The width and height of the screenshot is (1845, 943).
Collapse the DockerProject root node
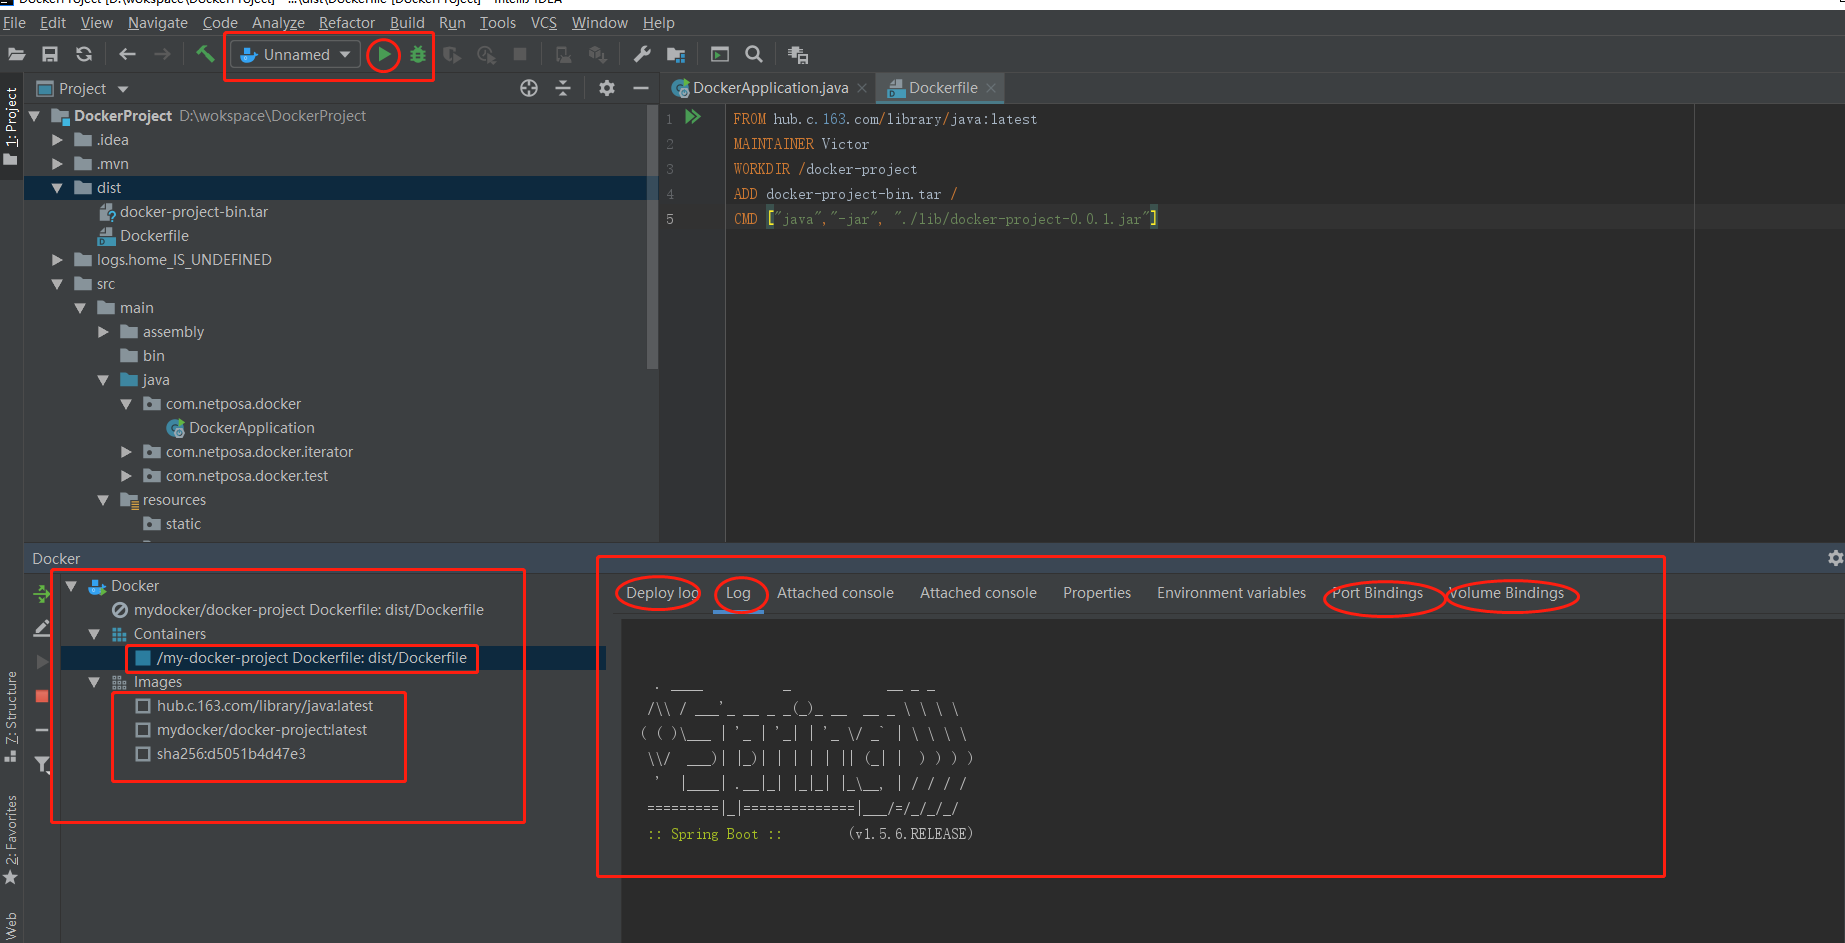pyautogui.click(x=34, y=116)
